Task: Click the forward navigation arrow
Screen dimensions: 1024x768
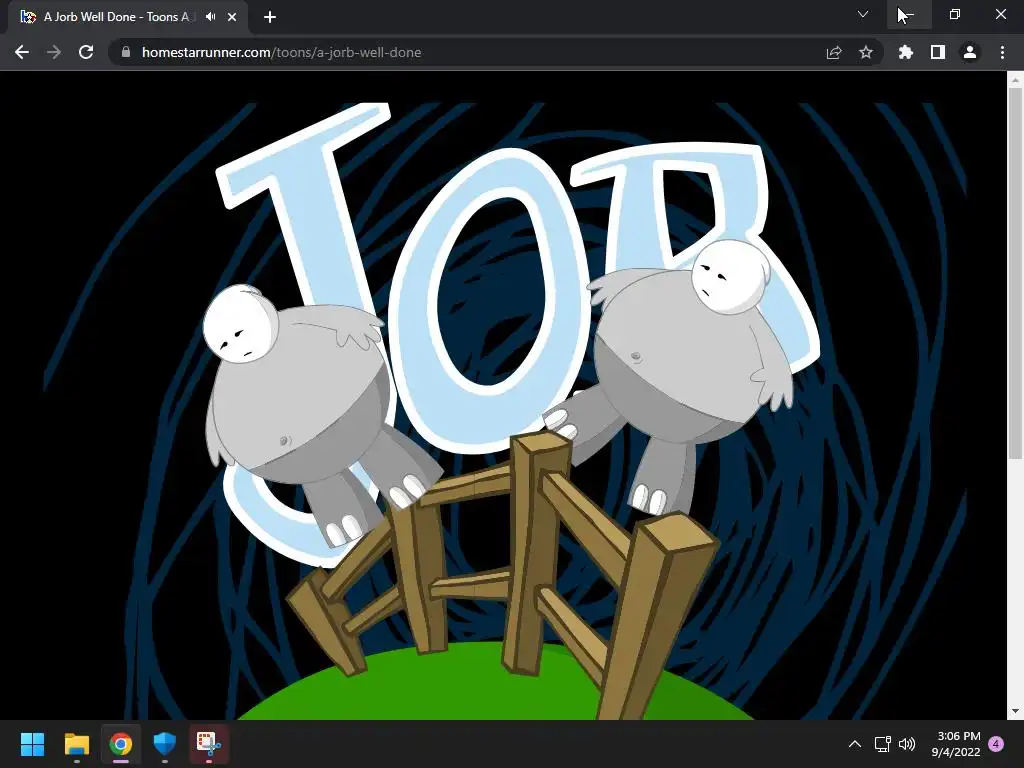Action: (54, 52)
